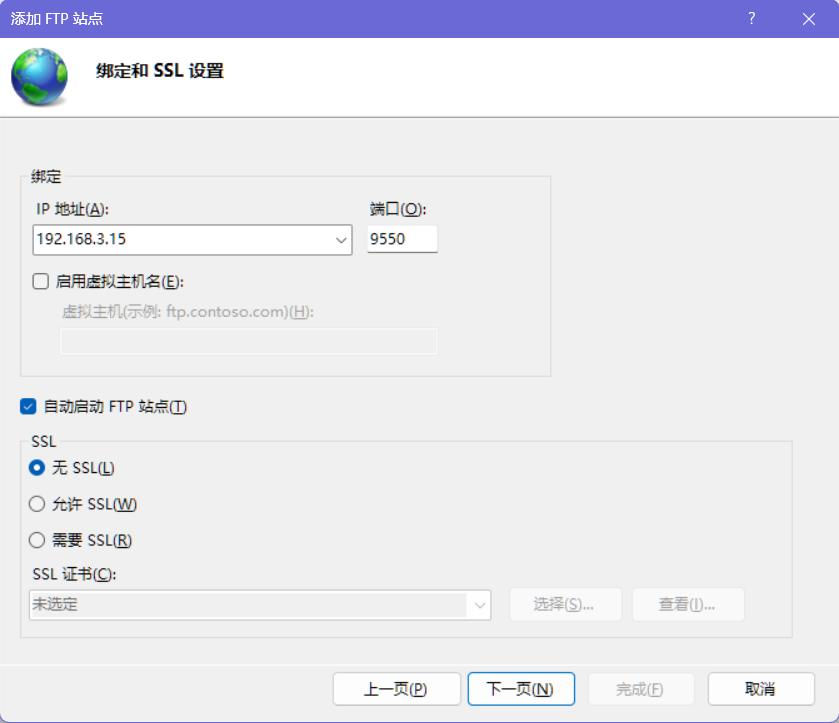Click into the IP address text 192.168.3.15
Viewport: 839px width, 723px height.
[81, 239]
